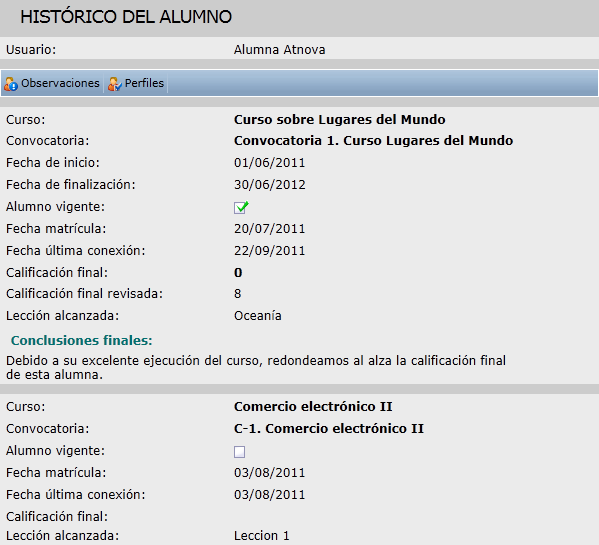Click C-1. Comercio electrónico II convocatoria
Screen dimensions: 599x545
(x=329, y=429)
